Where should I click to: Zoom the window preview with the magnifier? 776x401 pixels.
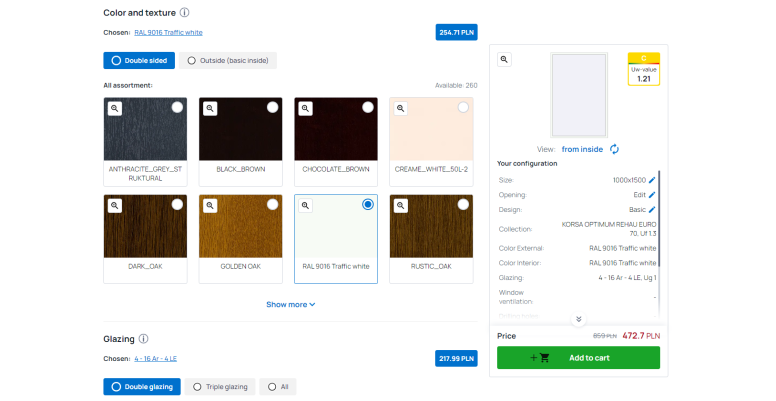[504, 60]
